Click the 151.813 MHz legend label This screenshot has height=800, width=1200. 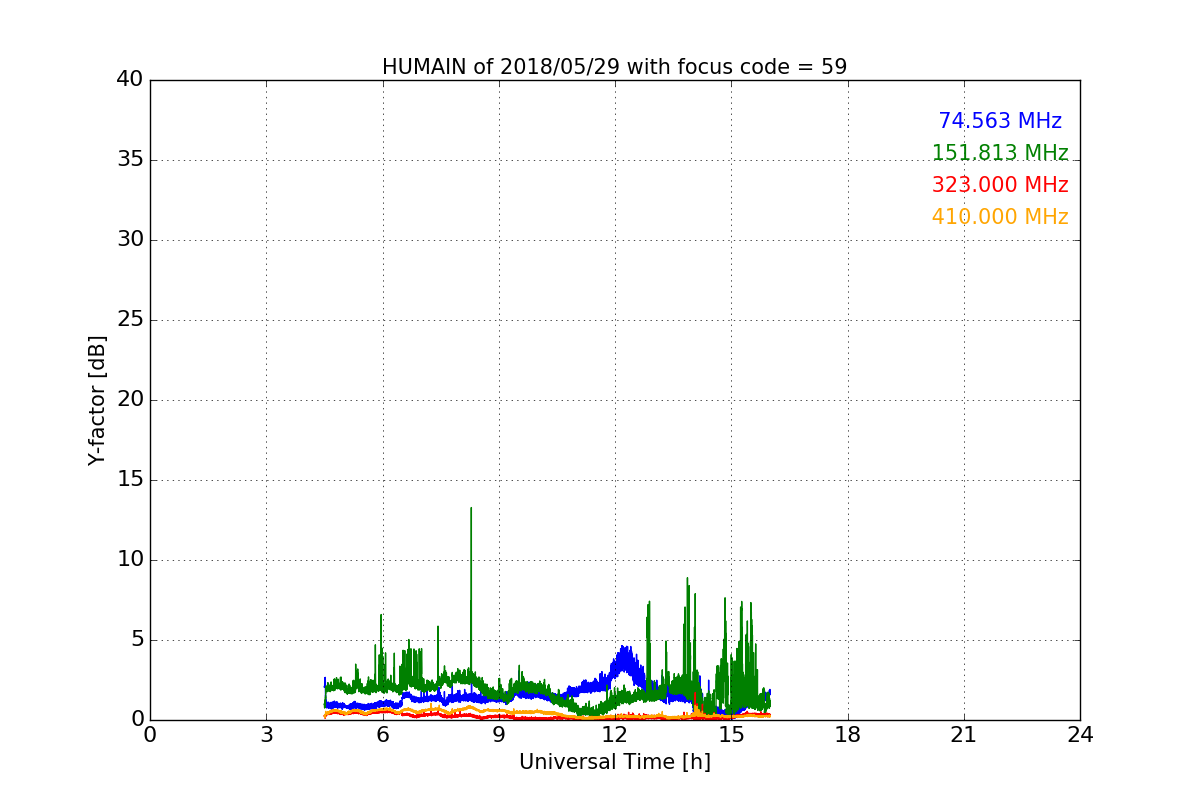click(x=1000, y=153)
